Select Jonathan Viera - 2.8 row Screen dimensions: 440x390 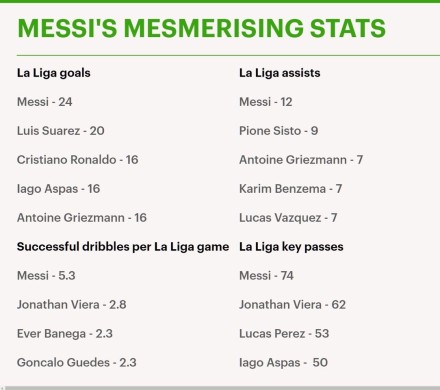(x=72, y=305)
